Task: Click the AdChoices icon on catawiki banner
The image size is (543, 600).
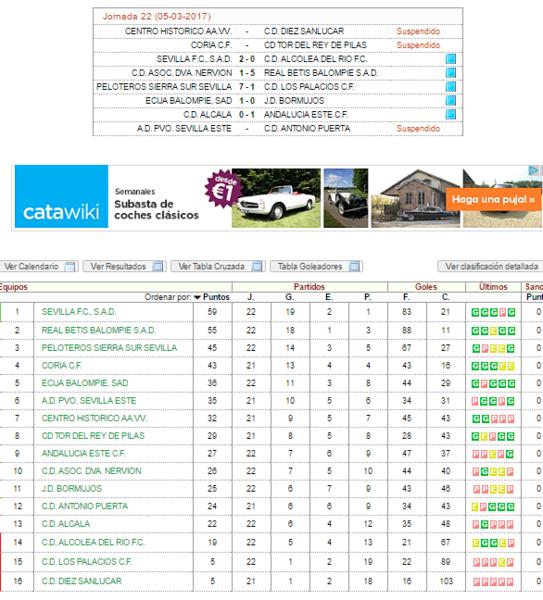Action: point(534,170)
